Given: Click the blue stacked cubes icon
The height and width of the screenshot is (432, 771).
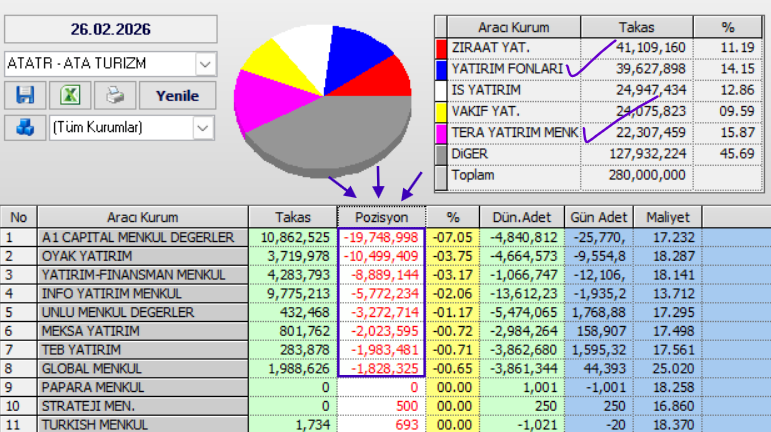Looking at the screenshot, I should pos(25,128).
